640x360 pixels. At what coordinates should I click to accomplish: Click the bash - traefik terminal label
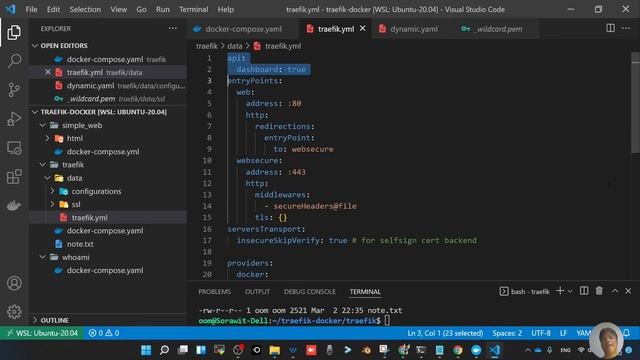(x=525, y=291)
